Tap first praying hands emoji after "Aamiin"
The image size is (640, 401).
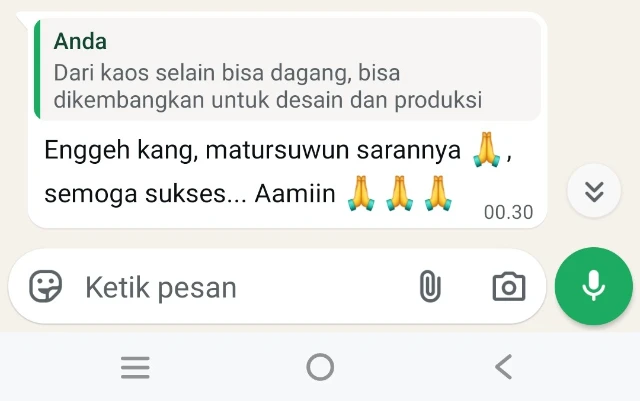pyautogui.click(x=361, y=193)
